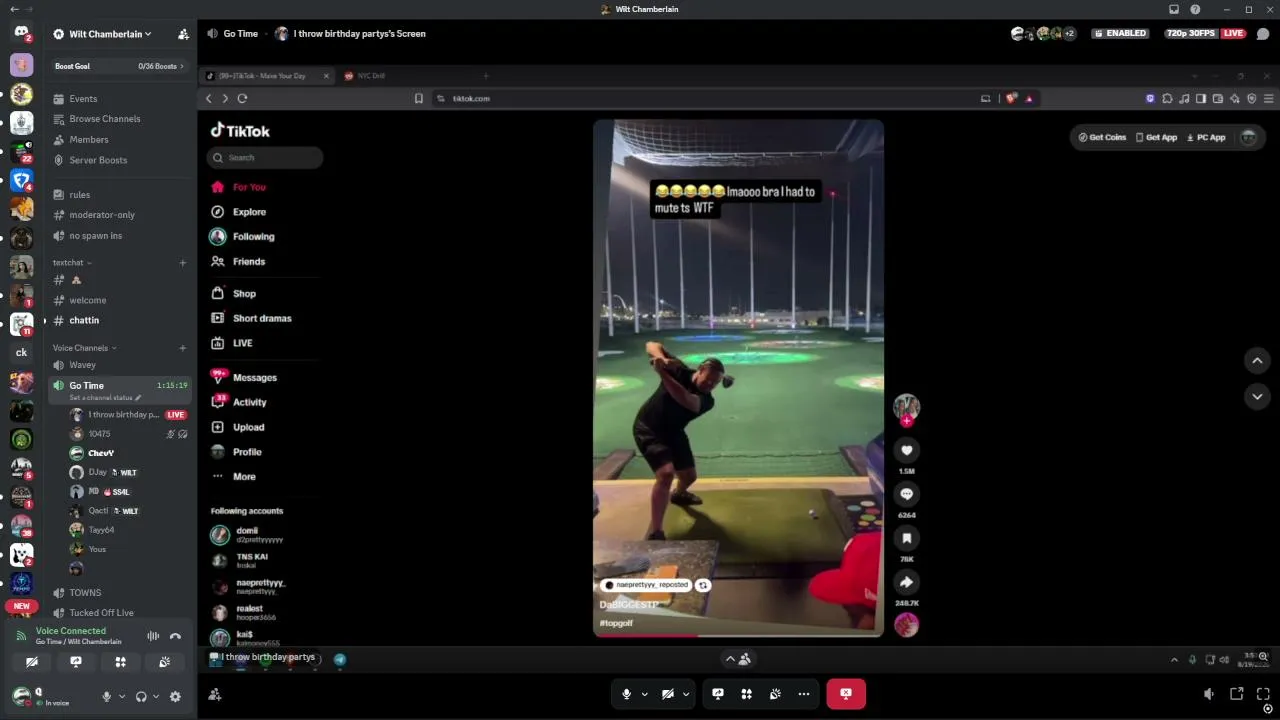Image resolution: width=1280 pixels, height=720 pixels.
Task: Click TikTok video red progress bar
Action: (x=647, y=635)
